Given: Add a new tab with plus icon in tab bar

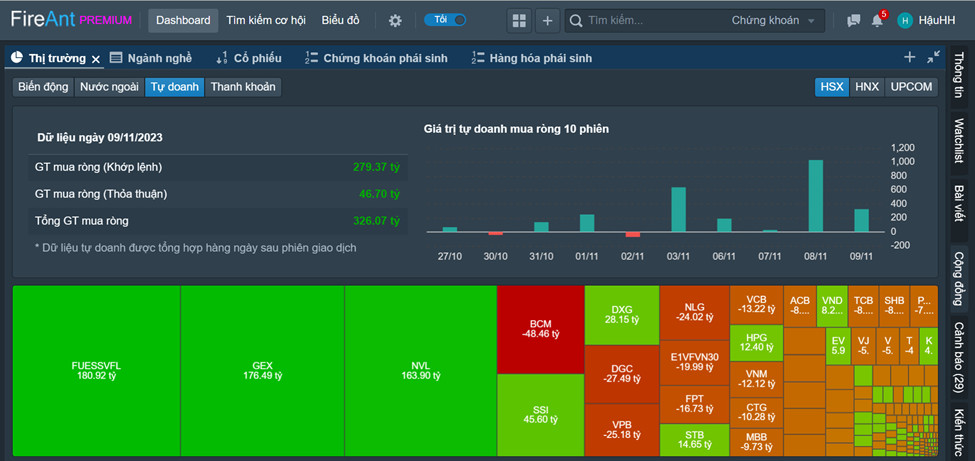Looking at the screenshot, I should pyautogui.click(x=909, y=58).
